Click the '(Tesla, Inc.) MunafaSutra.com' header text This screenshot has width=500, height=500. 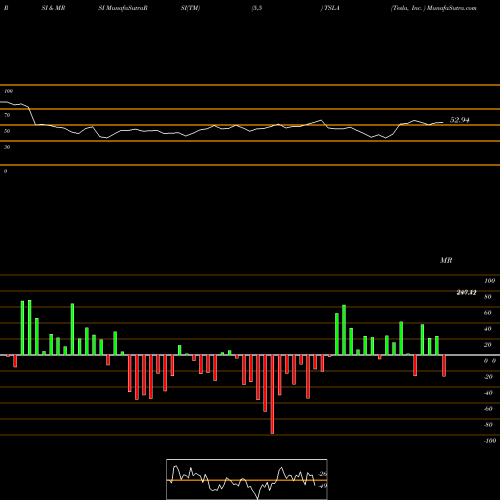point(434,8)
